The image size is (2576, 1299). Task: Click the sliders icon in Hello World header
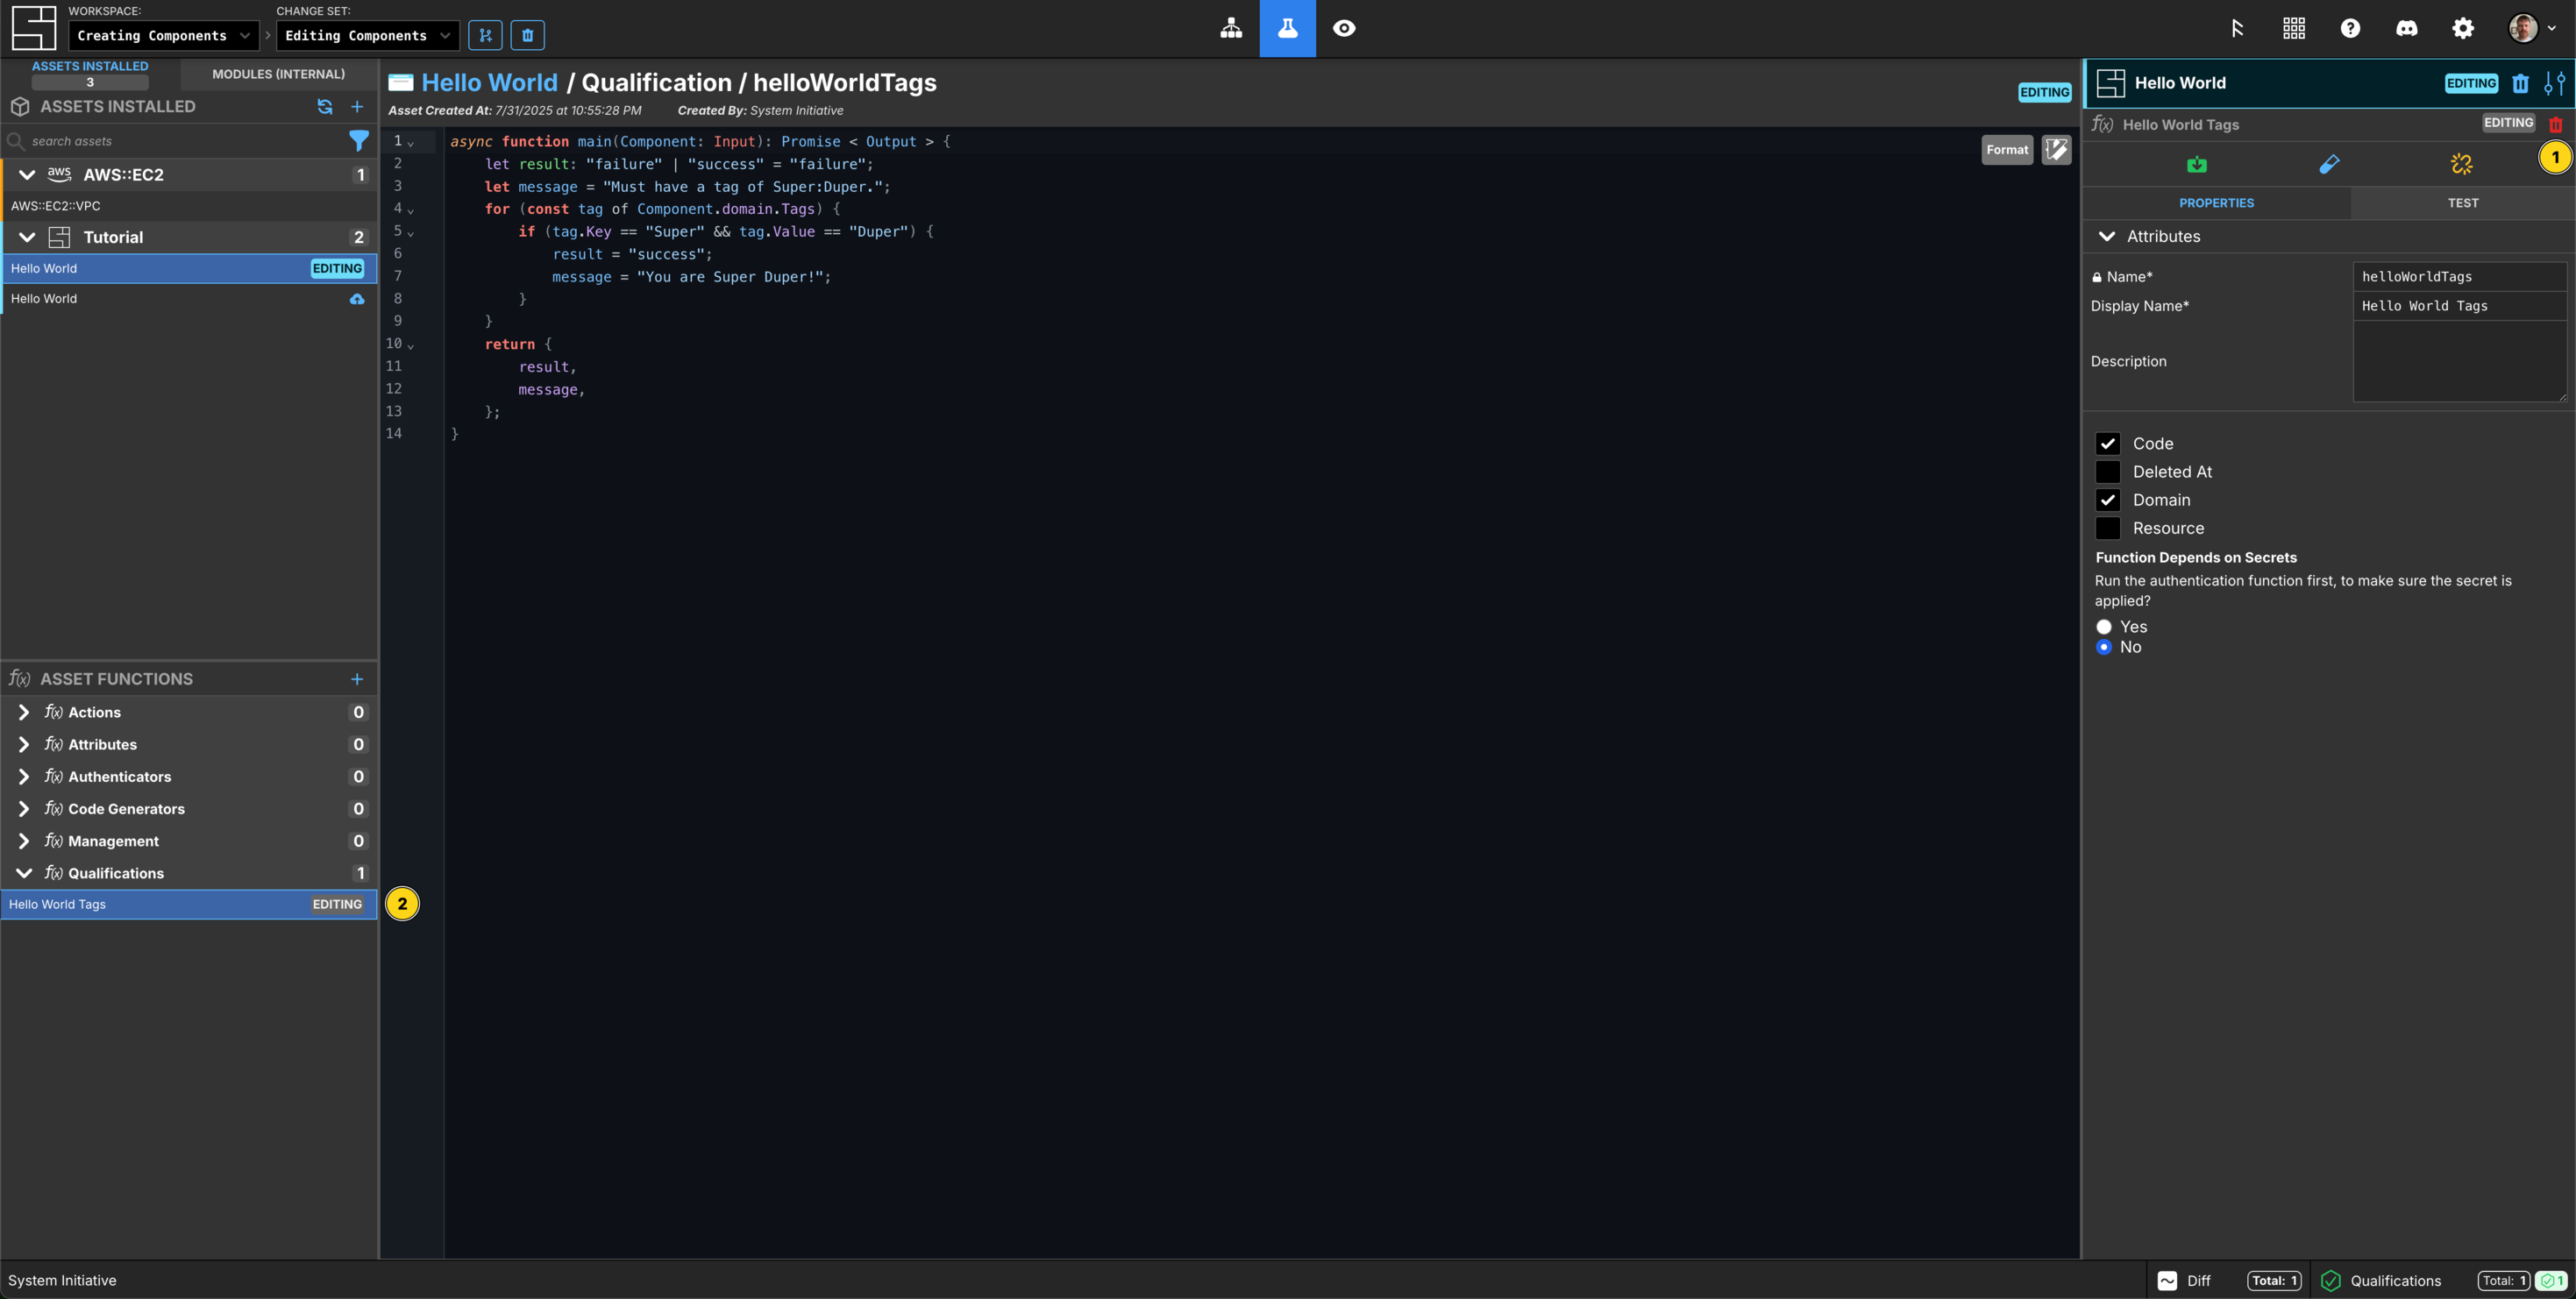2554,83
